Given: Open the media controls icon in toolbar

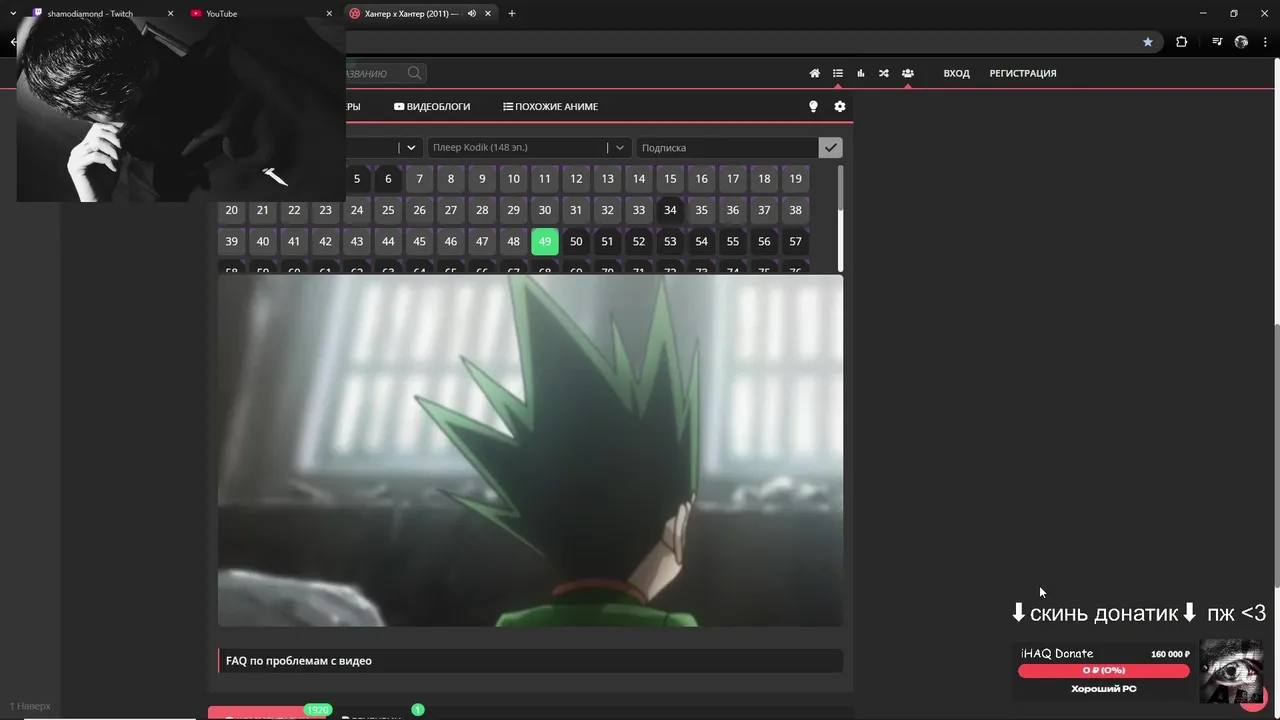Looking at the screenshot, I should tap(1217, 42).
